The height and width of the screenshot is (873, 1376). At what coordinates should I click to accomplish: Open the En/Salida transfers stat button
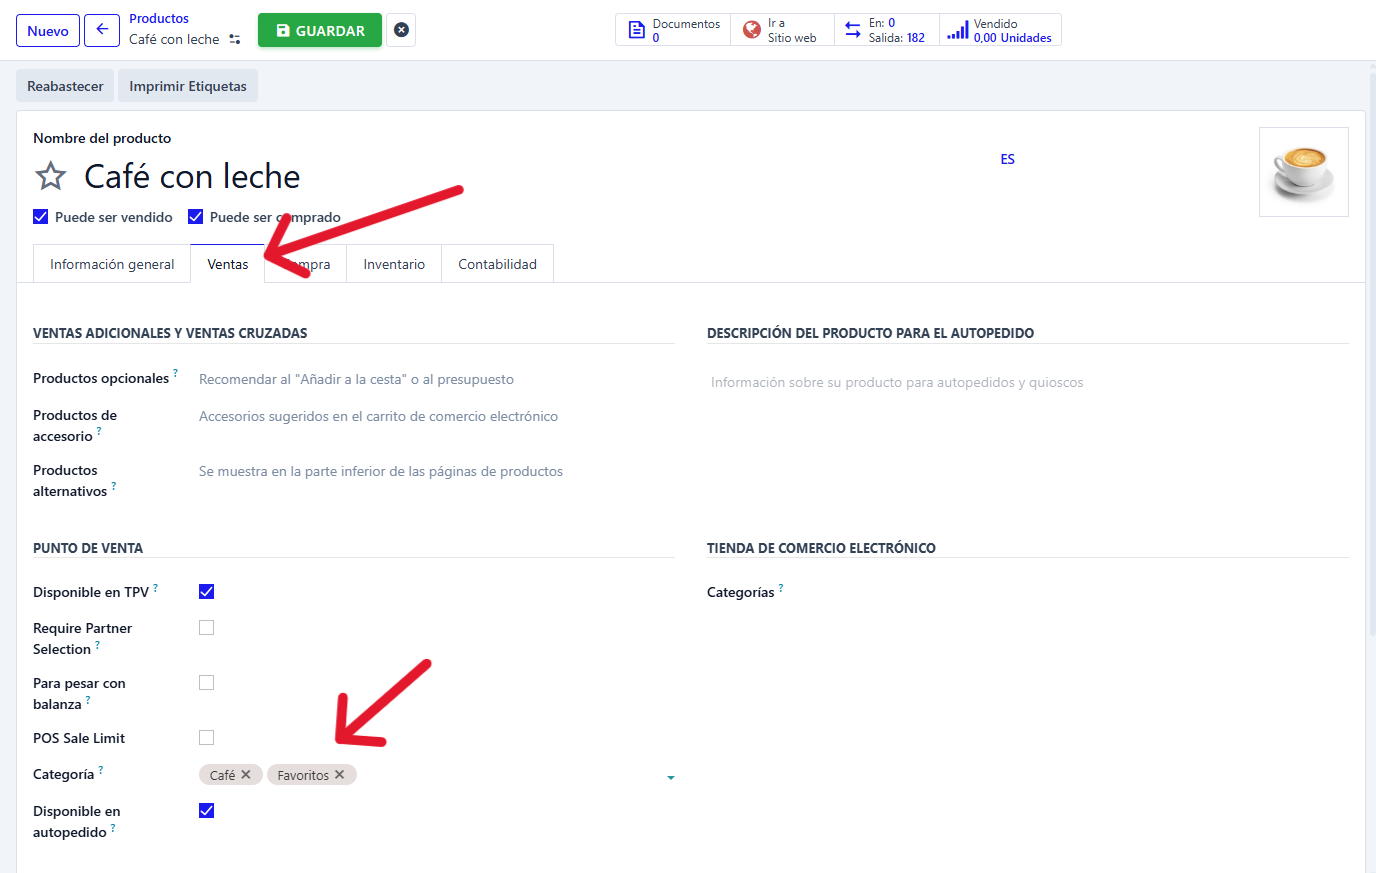tap(886, 30)
